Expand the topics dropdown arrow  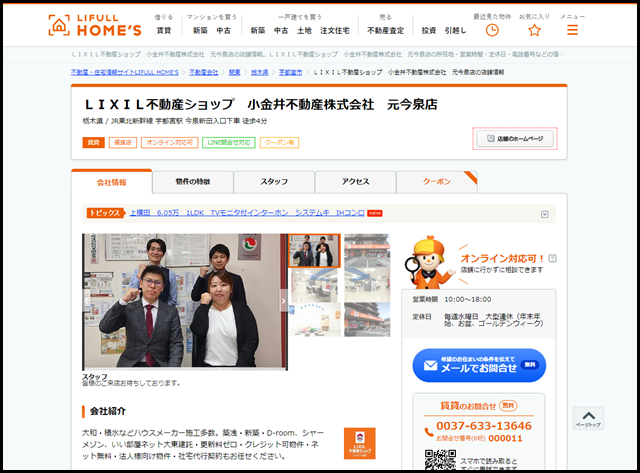tap(544, 214)
